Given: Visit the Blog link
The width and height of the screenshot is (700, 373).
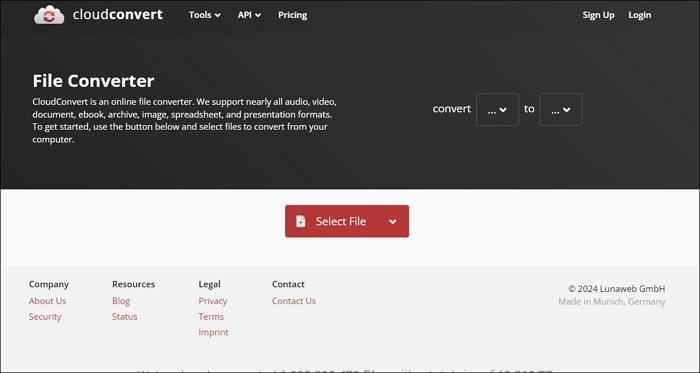Looking at the screenshot, I should coord(121,301).
